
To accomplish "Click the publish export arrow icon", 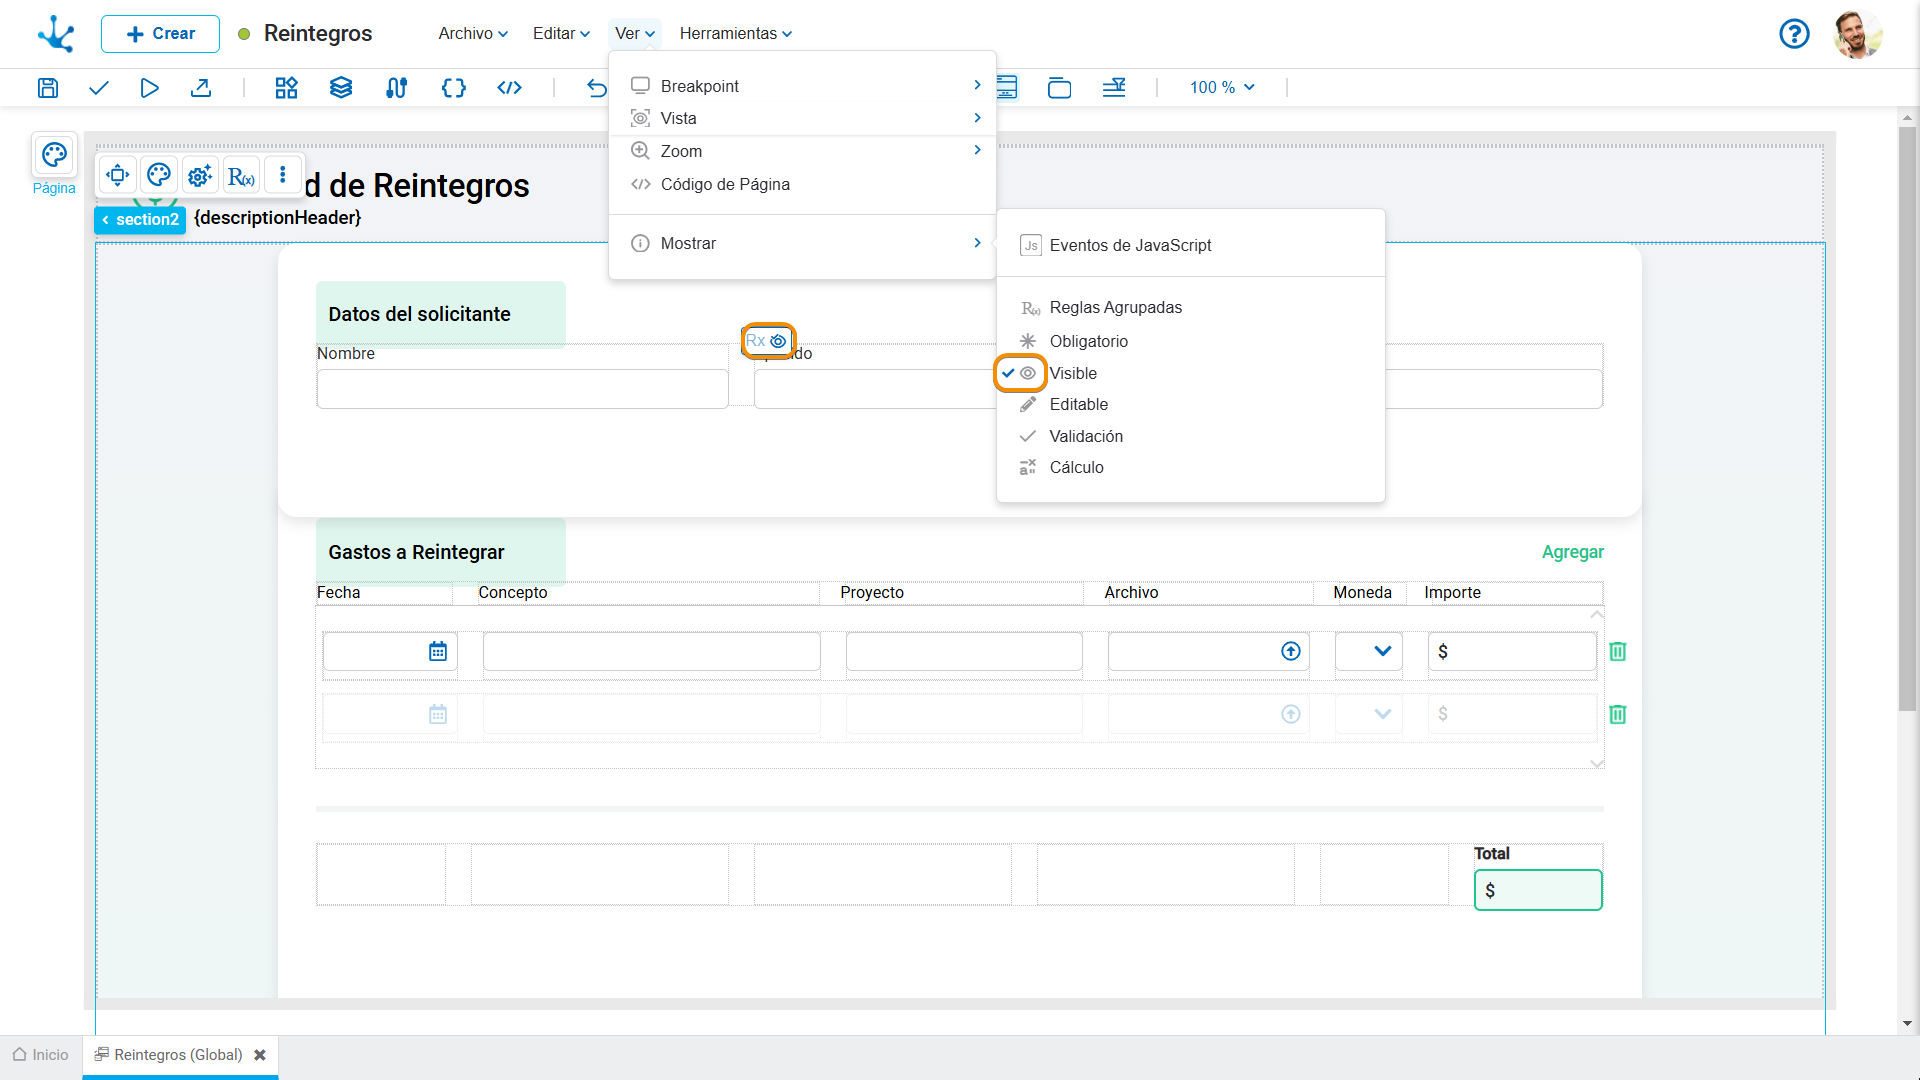I will (201, 88).
